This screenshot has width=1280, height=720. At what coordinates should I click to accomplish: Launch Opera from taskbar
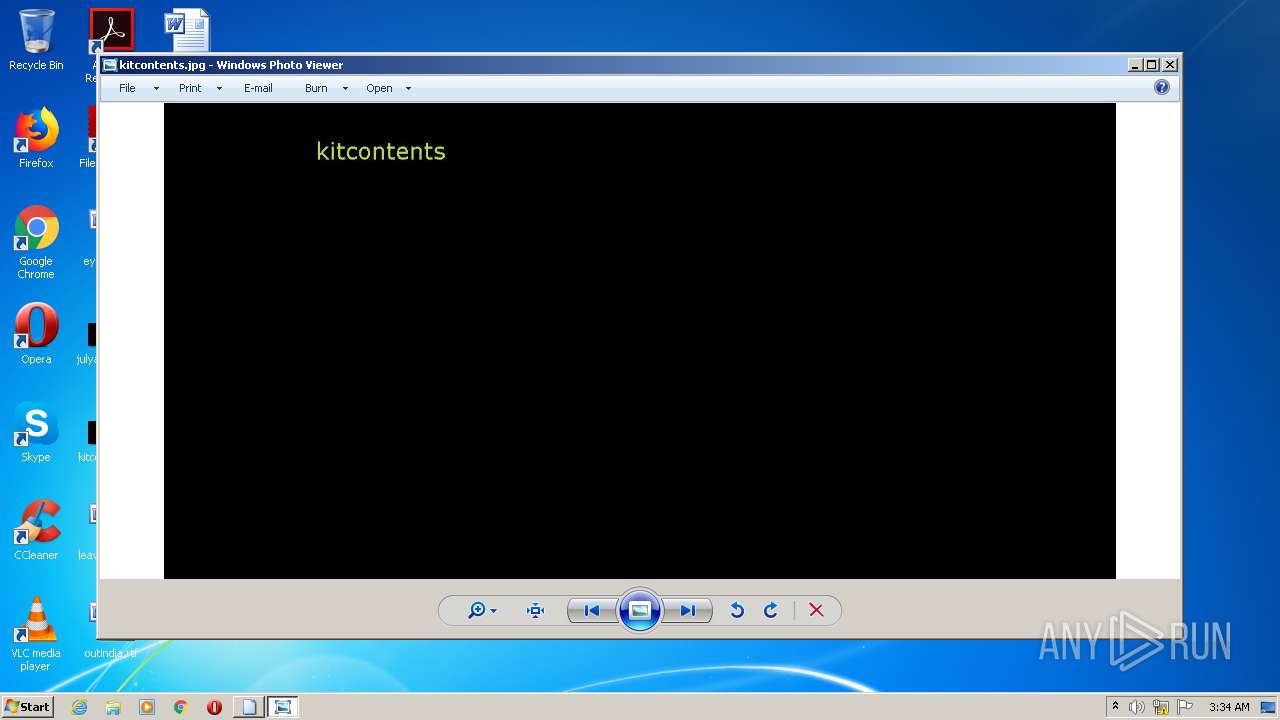214,707
